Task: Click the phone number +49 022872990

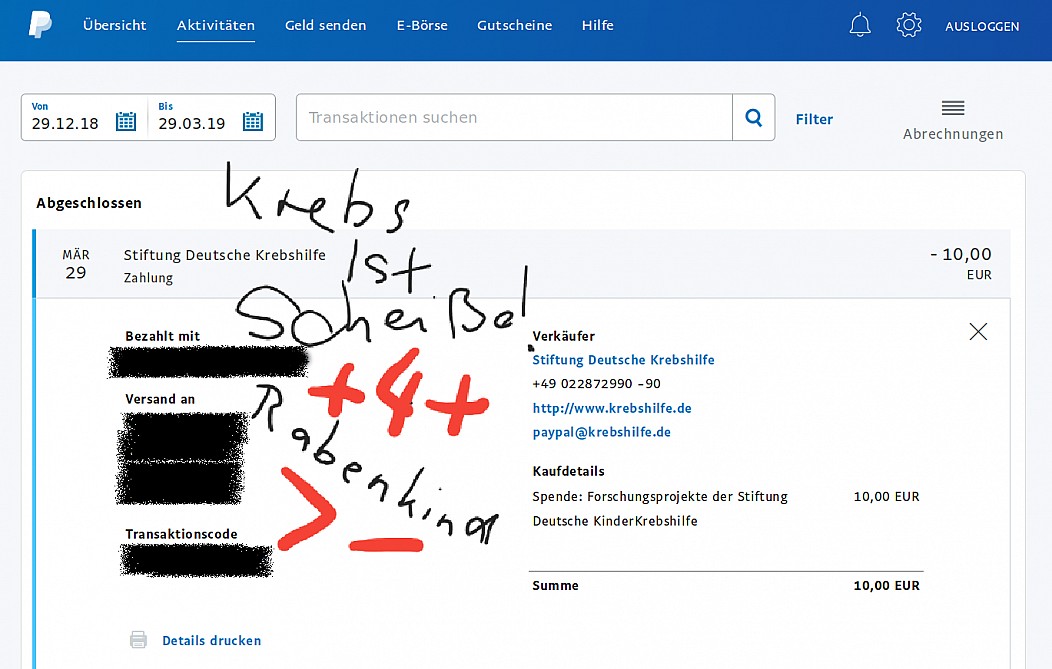Action: [x=596, y=384]
